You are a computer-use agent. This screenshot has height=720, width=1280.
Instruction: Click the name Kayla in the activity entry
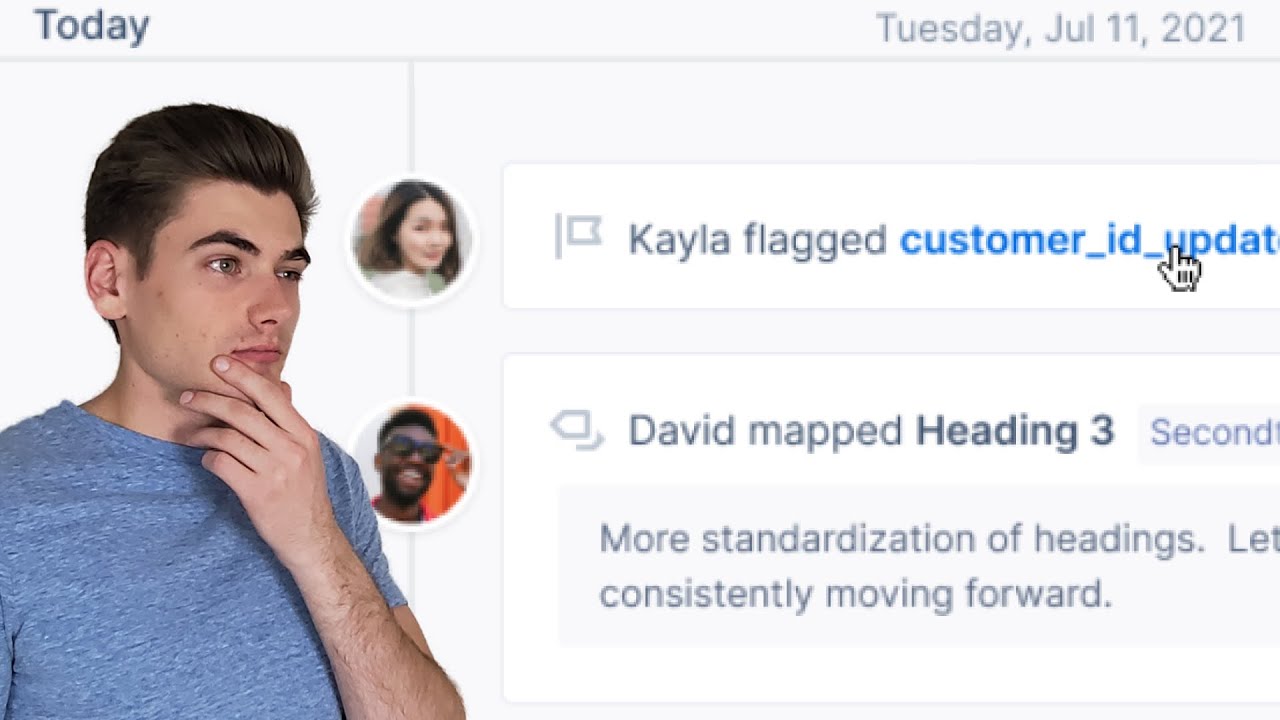(x=679, y=240)
